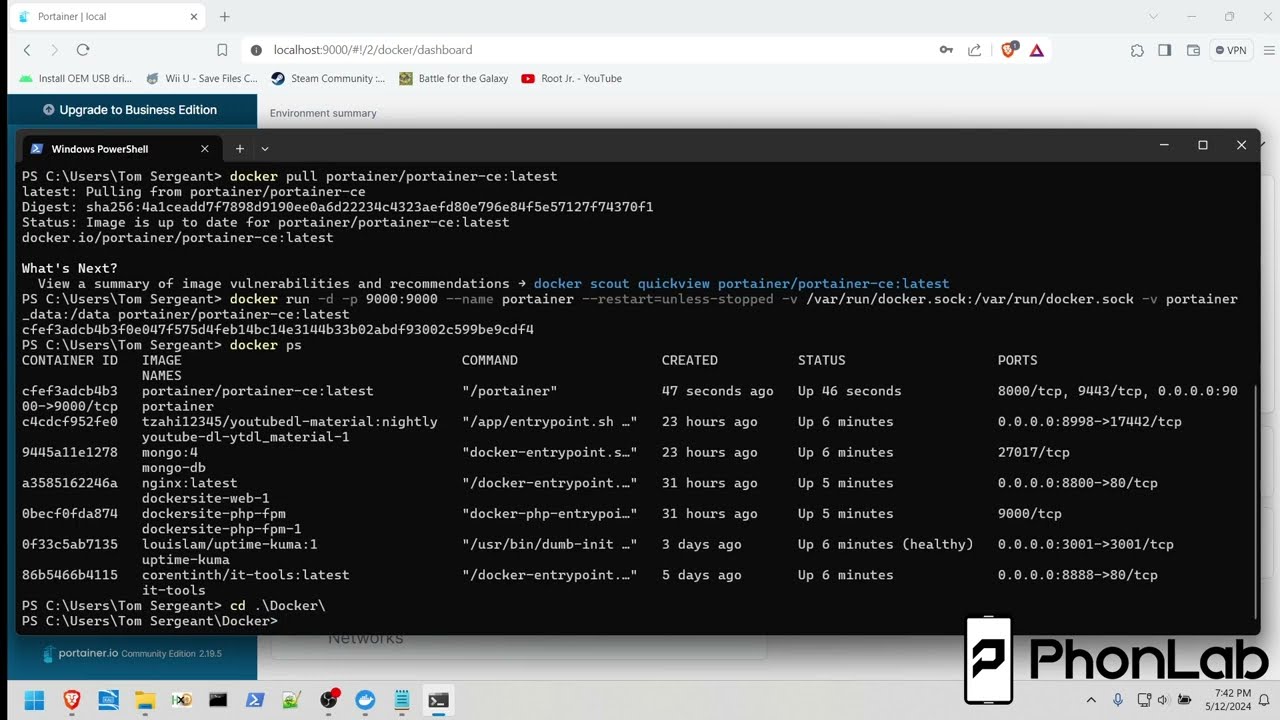Select the Portainer | local browser tab
The height and width of the screenshot is (720, 1280).
point(105,17)
